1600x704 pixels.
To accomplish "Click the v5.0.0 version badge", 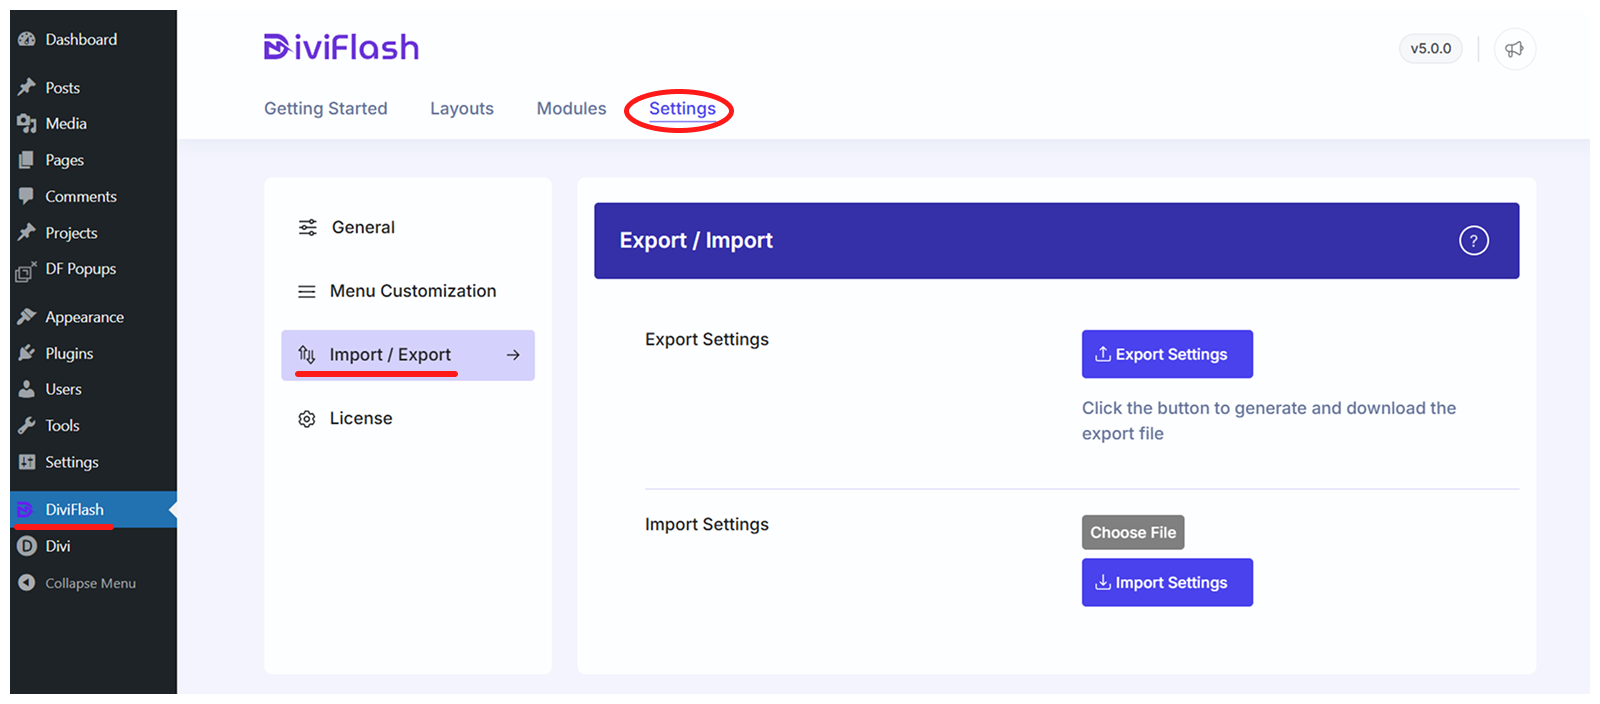I will click(1430, 48).
